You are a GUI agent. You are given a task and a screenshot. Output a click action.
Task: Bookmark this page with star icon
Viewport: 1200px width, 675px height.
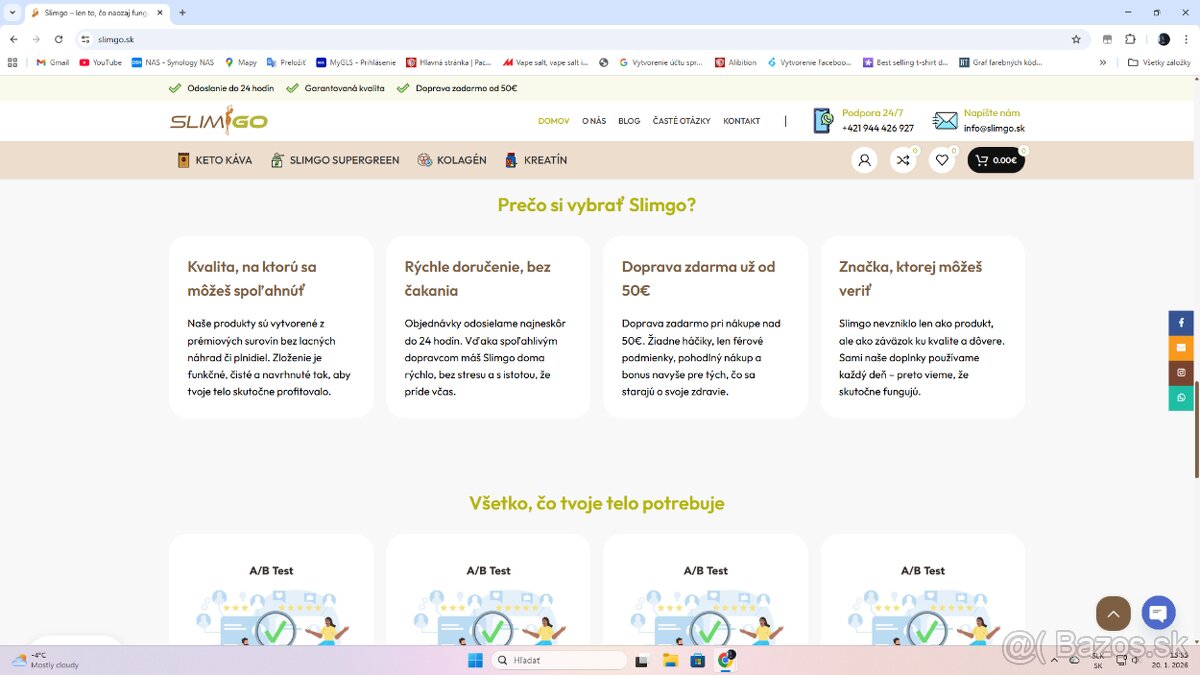pyautogui.click(x=1076, y=39)
